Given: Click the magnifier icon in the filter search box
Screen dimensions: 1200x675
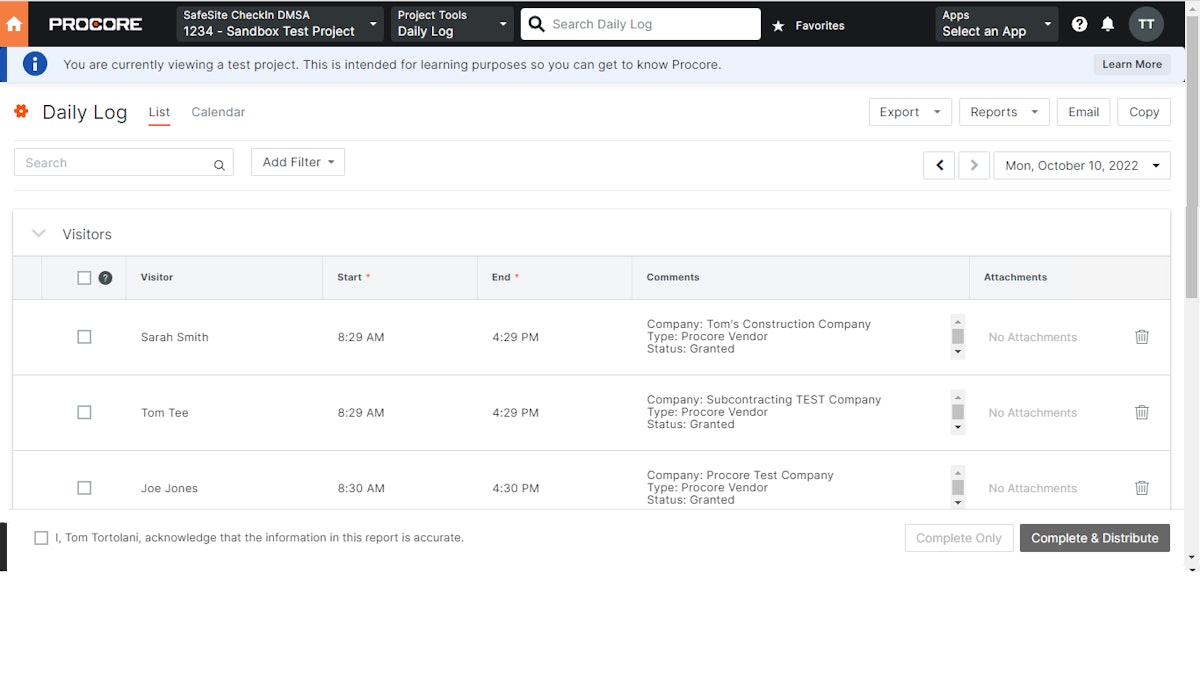Looking at the screenshot, I should [x=219, y=163].
